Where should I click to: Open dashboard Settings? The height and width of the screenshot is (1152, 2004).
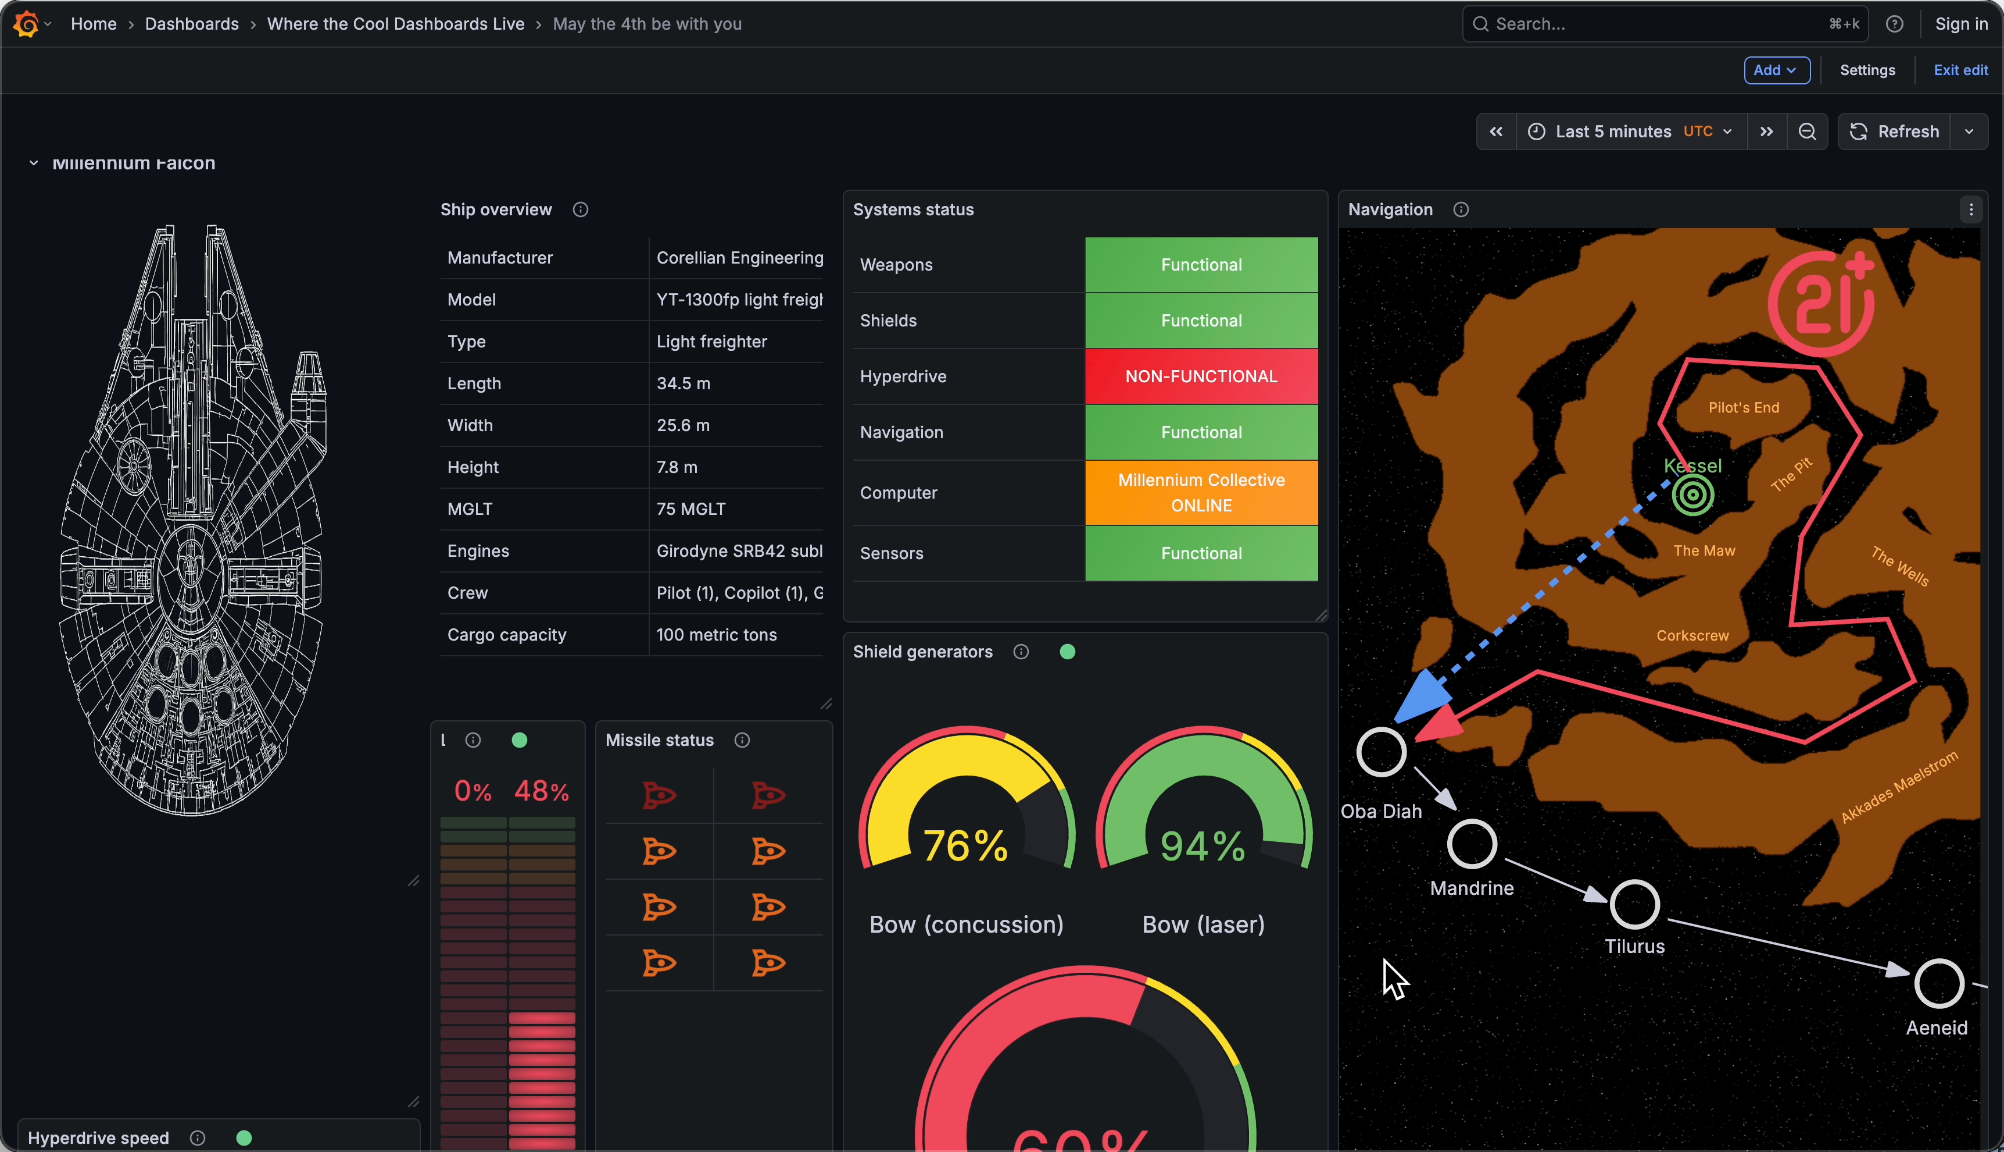coord(1867,70)
